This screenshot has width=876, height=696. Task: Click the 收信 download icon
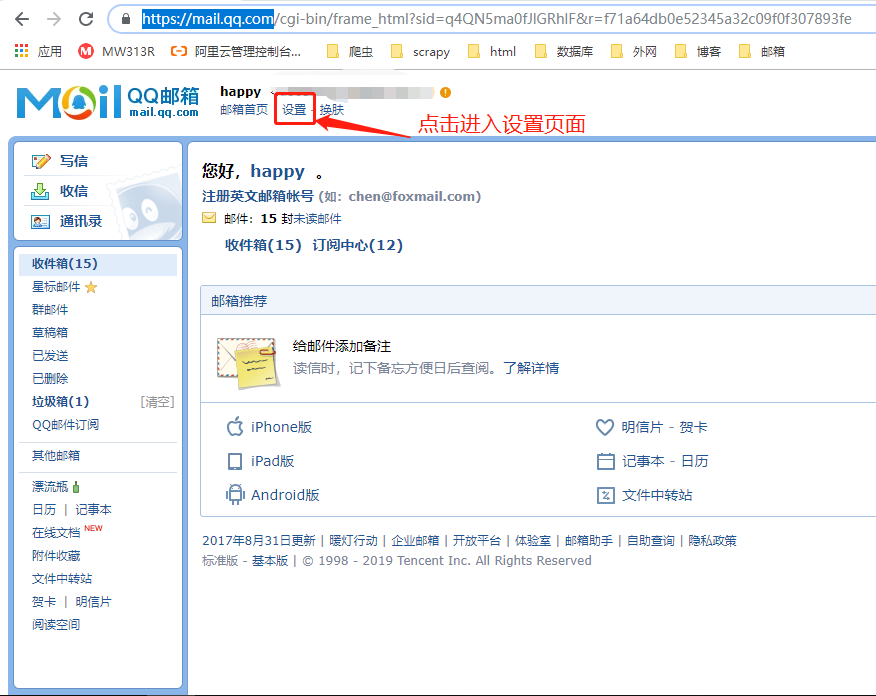click(40, 192)
